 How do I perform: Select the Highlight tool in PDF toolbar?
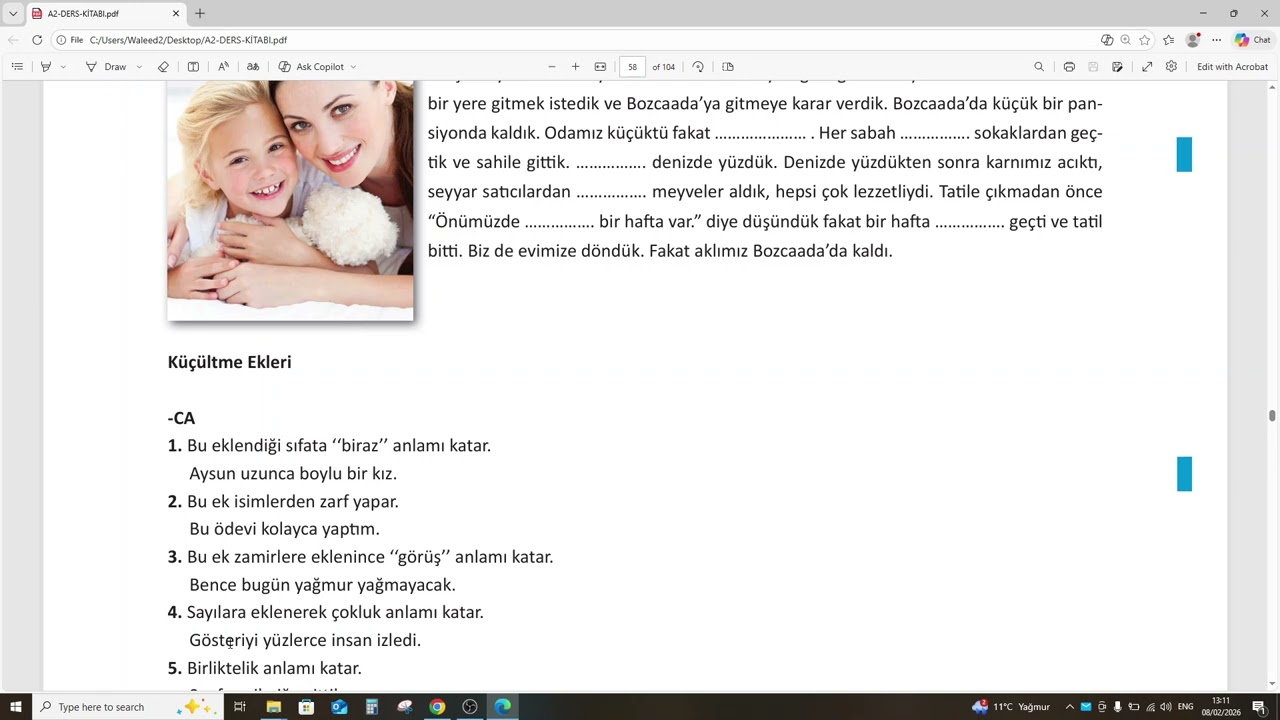coord(45,67)
